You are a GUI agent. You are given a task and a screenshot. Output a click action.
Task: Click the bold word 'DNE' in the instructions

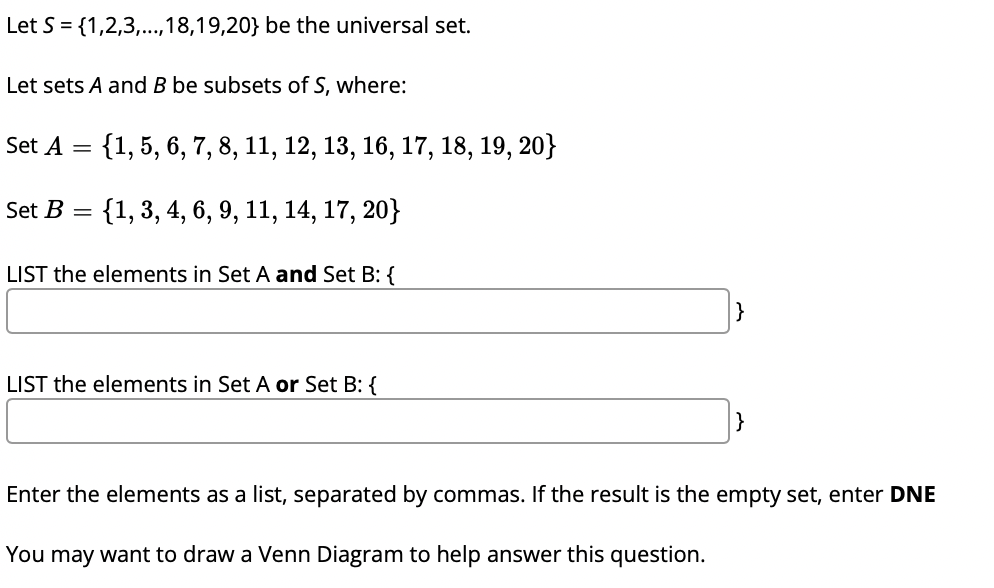[912, 494]
